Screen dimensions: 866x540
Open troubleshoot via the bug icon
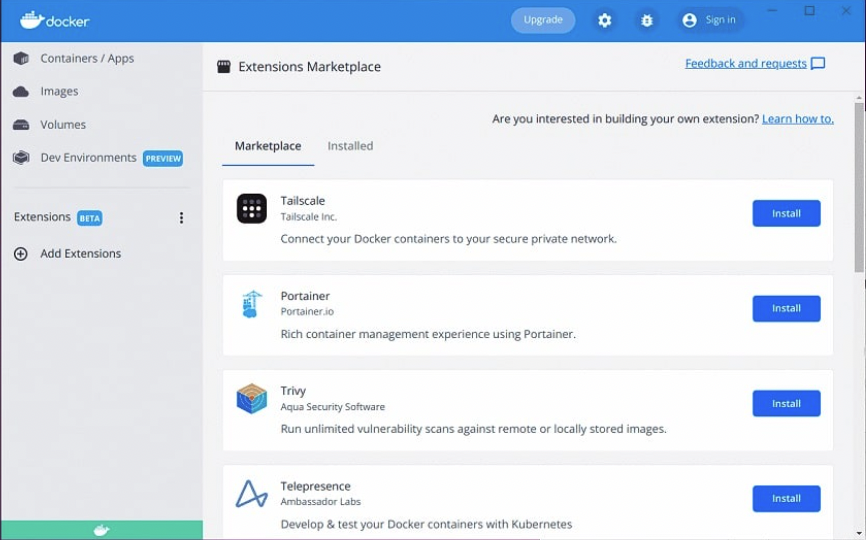(x=647, y=20)
